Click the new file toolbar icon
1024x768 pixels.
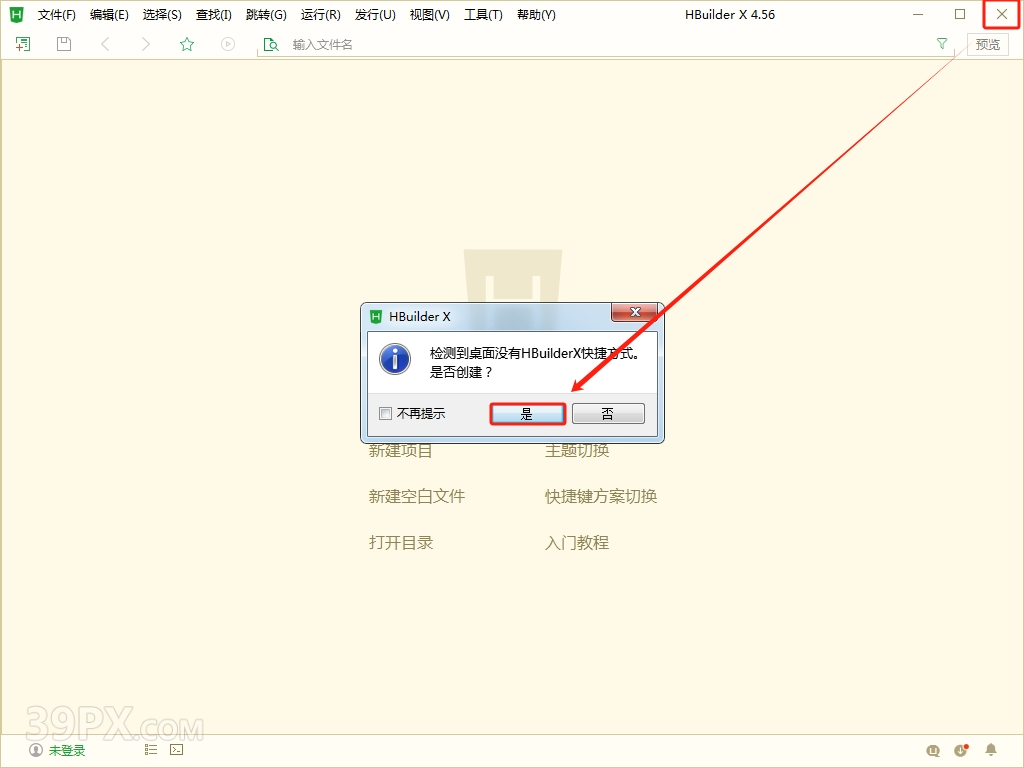(x=23, y=44)
